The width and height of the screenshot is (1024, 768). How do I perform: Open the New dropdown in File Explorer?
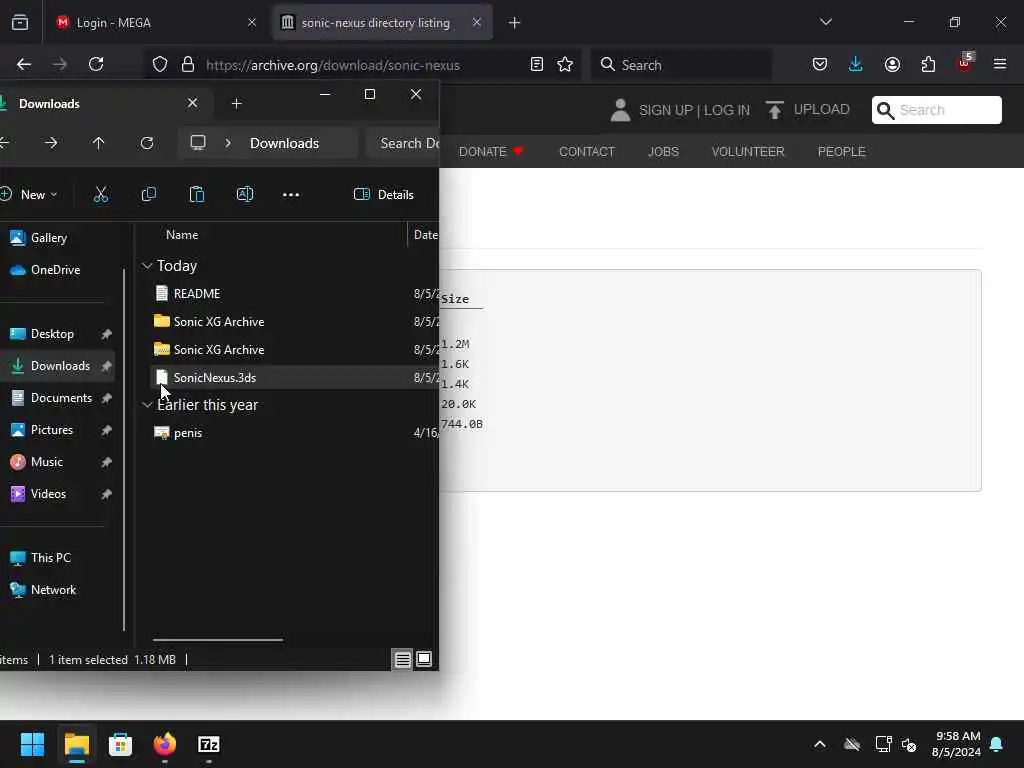point(30,195)
